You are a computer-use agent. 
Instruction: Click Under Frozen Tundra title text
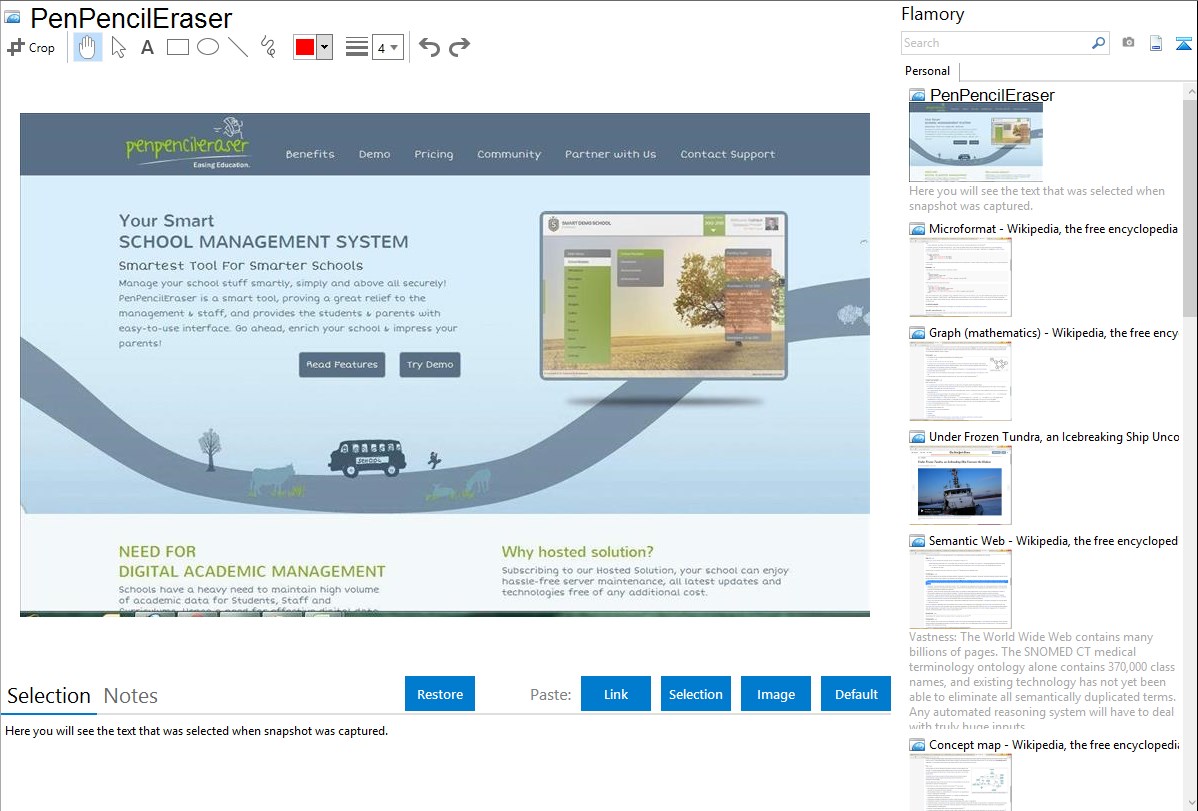[1054, 436]
